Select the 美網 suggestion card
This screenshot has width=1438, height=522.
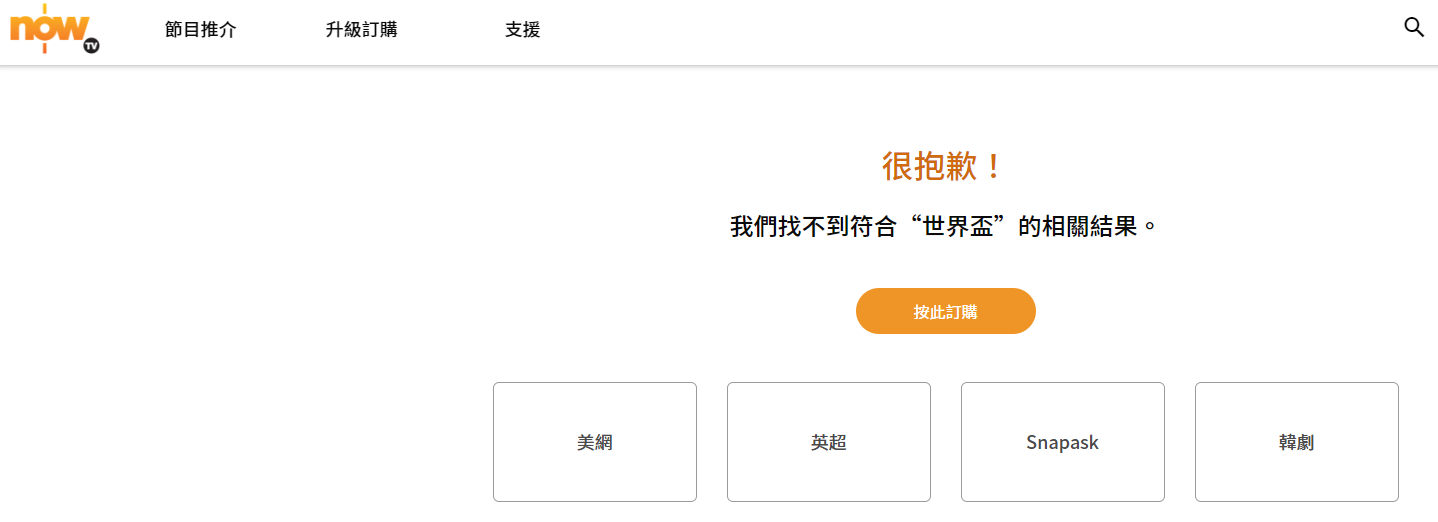pyautogui.click(x=595, y=442)
